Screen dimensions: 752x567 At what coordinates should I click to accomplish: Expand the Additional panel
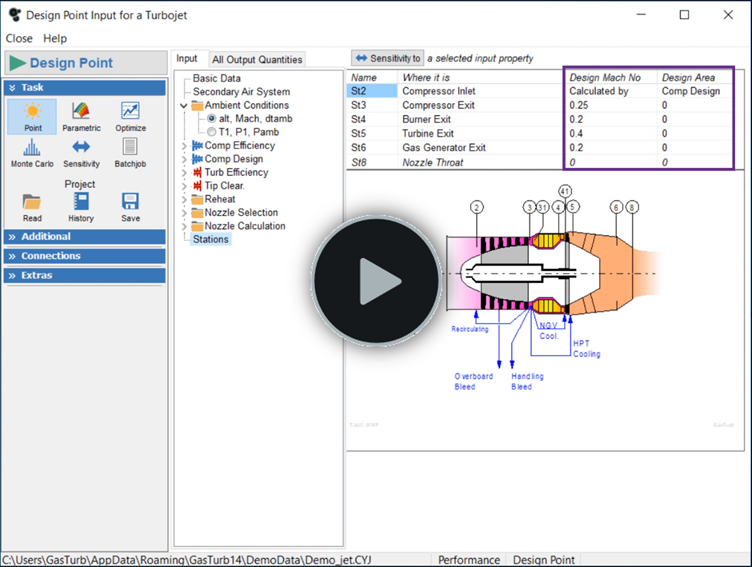click(x=85, y=236)
